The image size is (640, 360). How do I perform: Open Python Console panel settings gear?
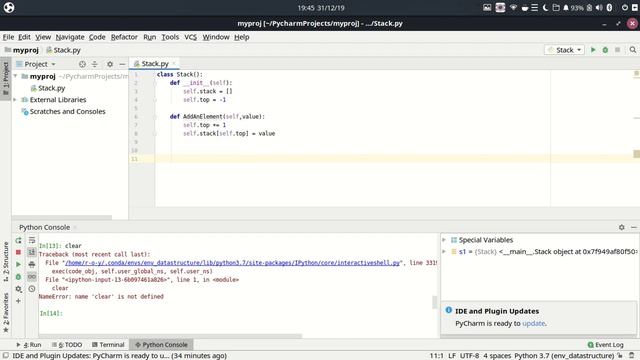[622, 227]
